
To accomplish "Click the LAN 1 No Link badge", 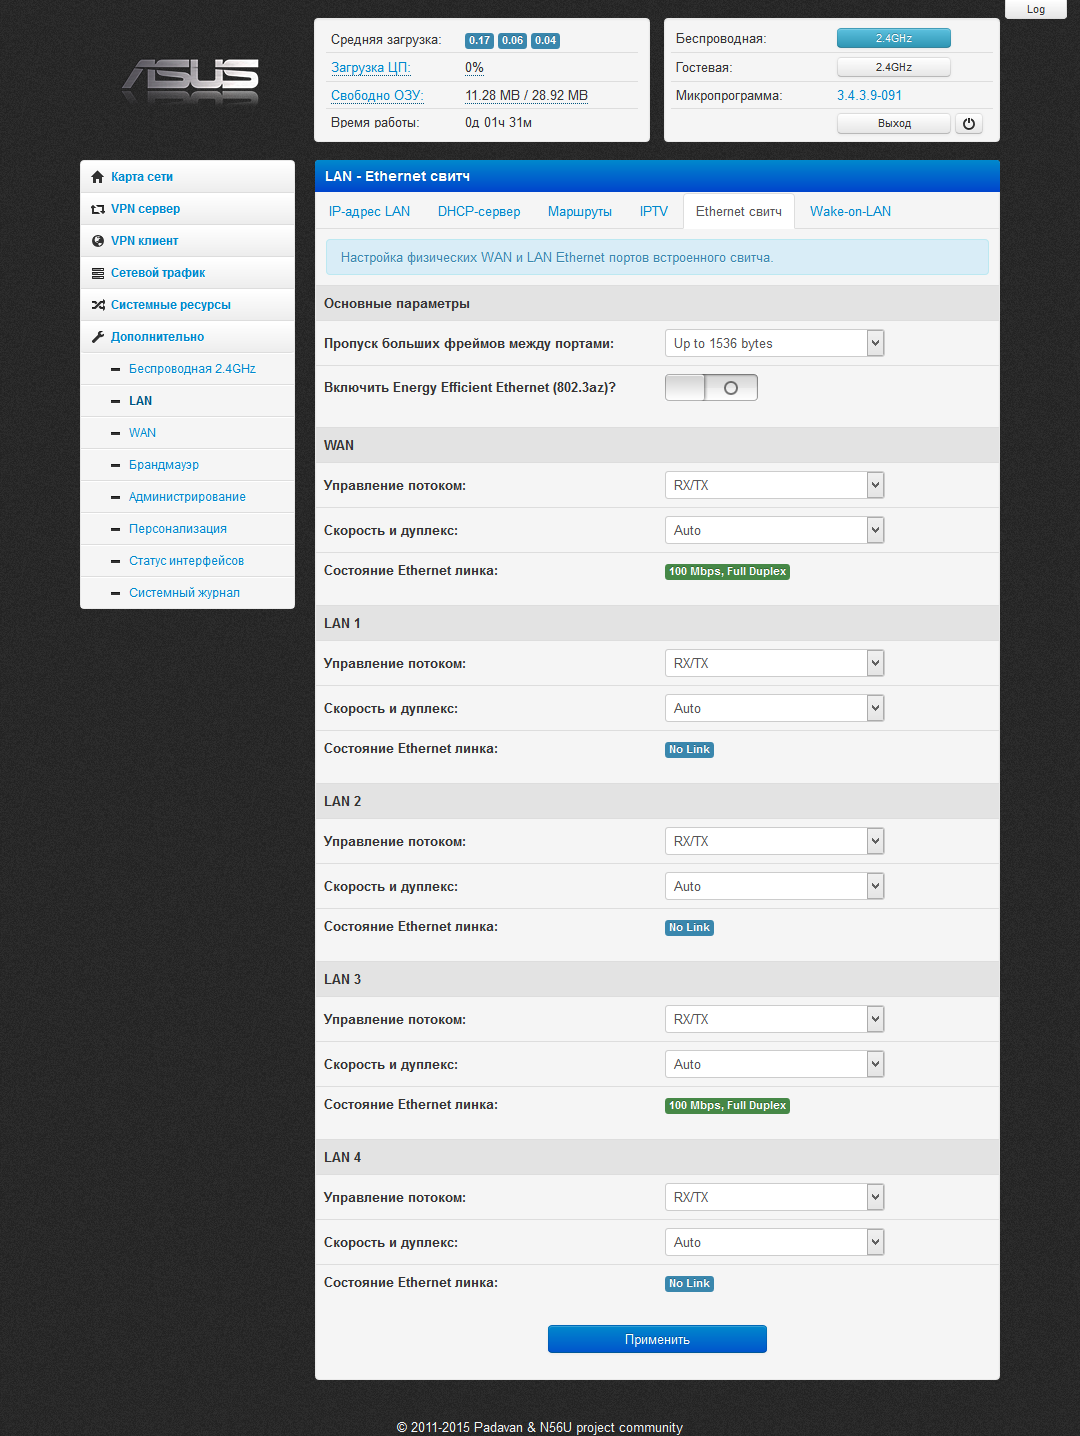I will click(689, 750).
